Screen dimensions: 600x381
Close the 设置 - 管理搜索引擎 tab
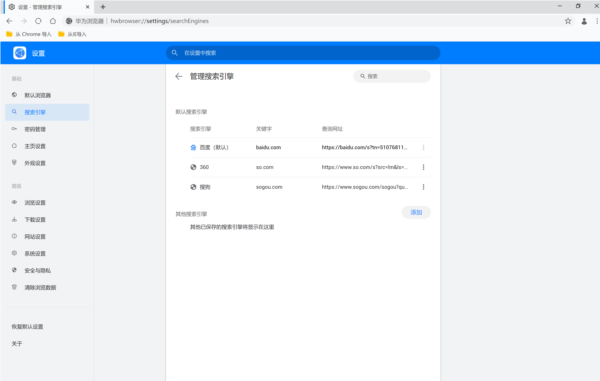click(88, 7)
